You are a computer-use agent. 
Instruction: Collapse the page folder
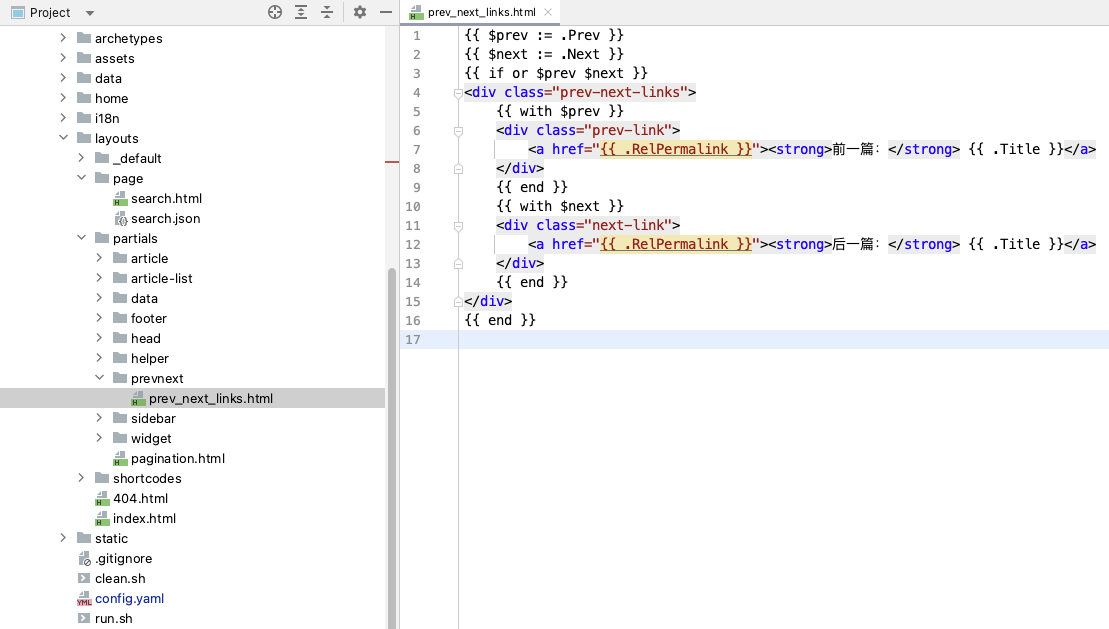pos(81,178)
